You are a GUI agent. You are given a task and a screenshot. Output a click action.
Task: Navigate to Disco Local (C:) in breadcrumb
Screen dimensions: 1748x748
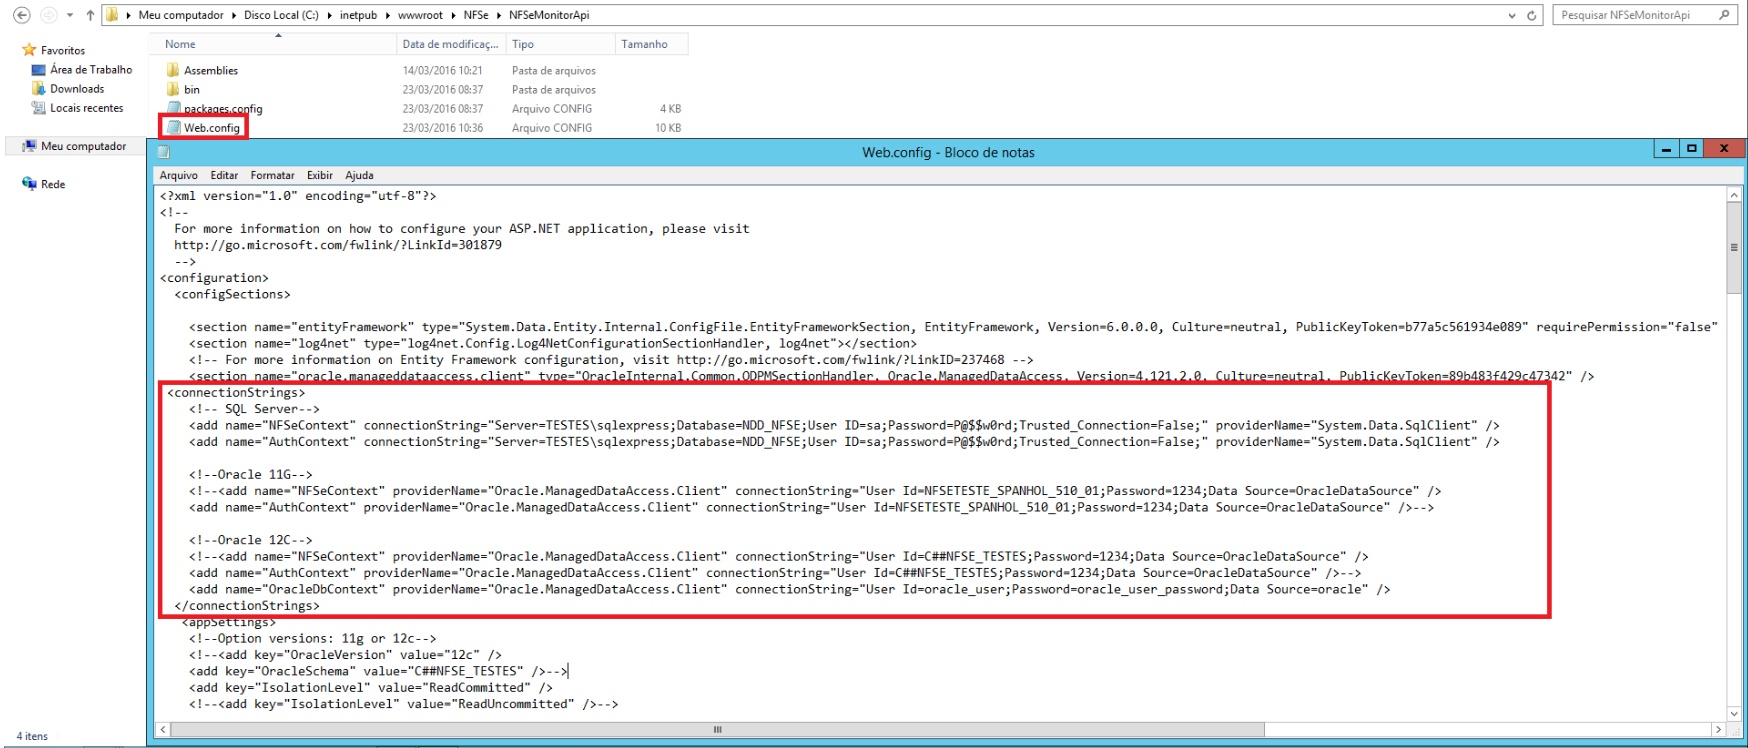(x=281, y=15)
